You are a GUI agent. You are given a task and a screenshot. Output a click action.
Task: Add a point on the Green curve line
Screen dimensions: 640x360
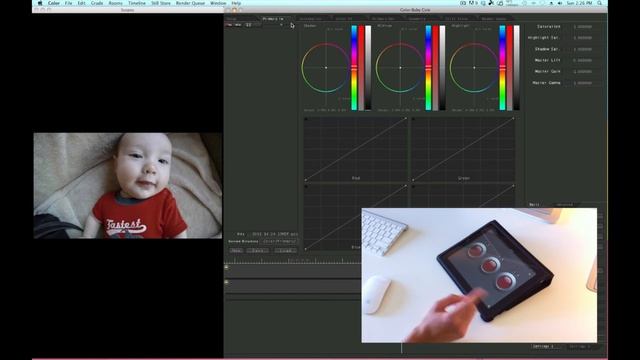463,149
